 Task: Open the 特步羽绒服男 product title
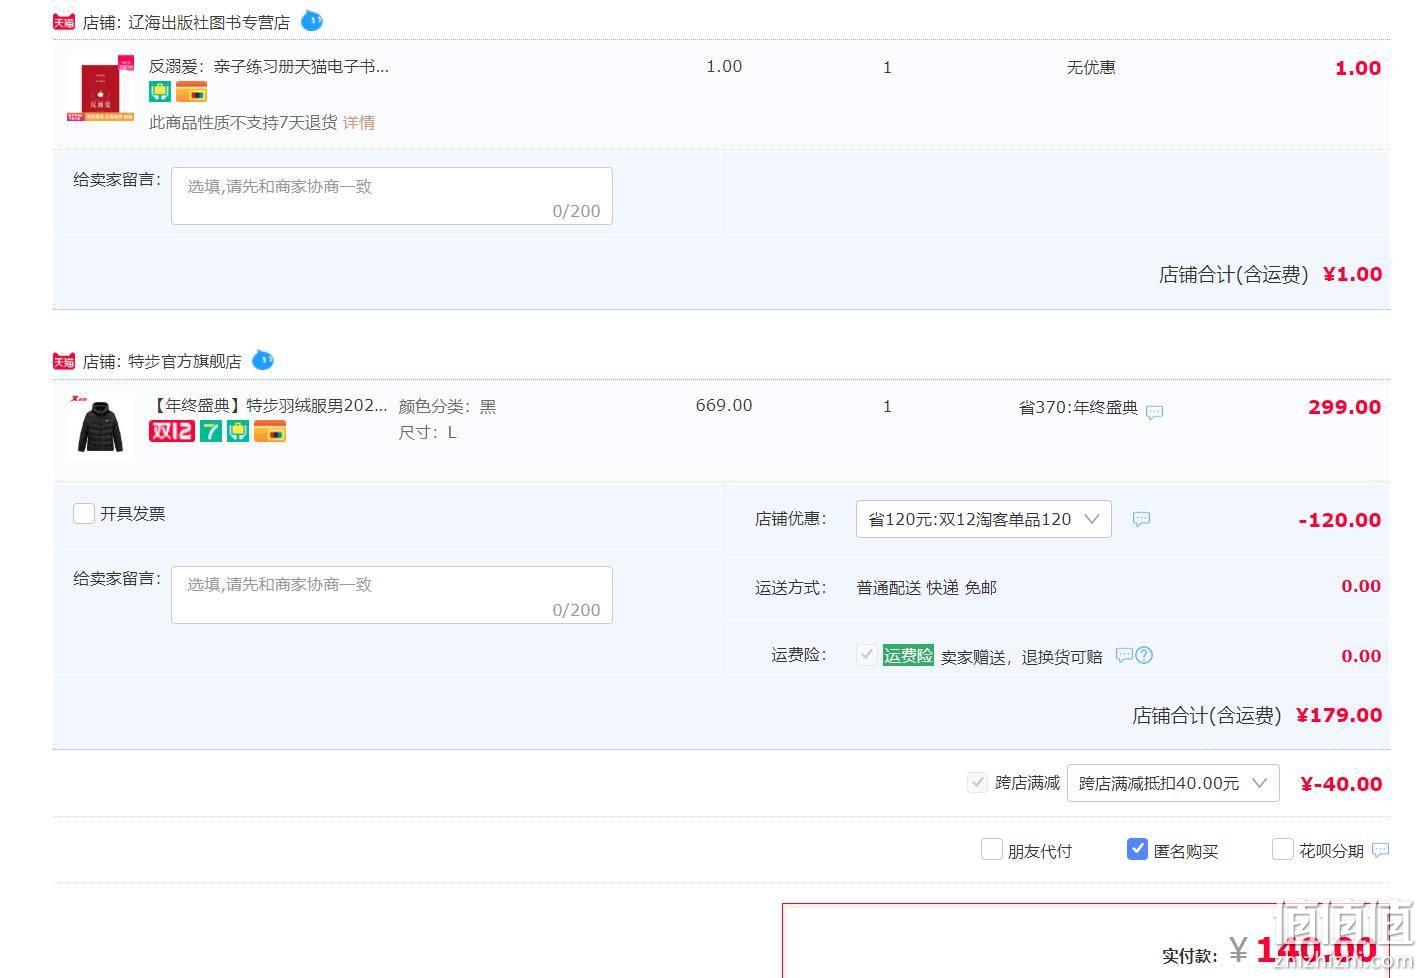[x=268, y=405]
